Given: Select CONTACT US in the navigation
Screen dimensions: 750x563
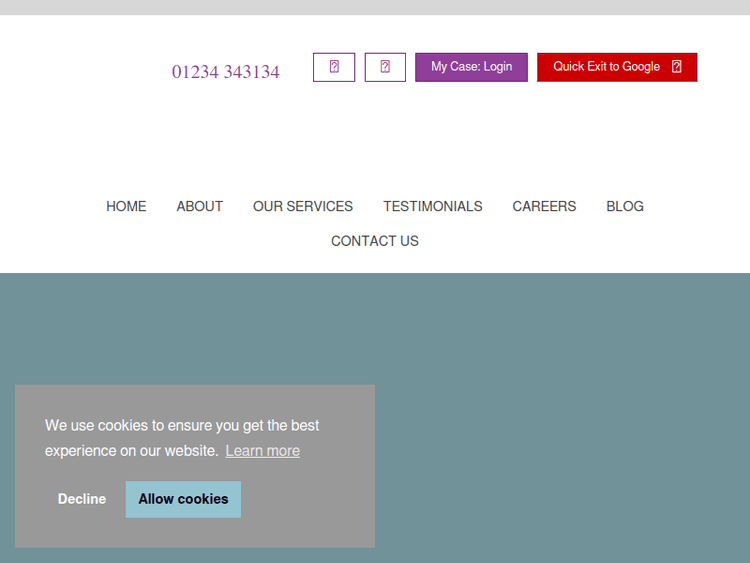Looking at the screenshot, I should point(375,241).
